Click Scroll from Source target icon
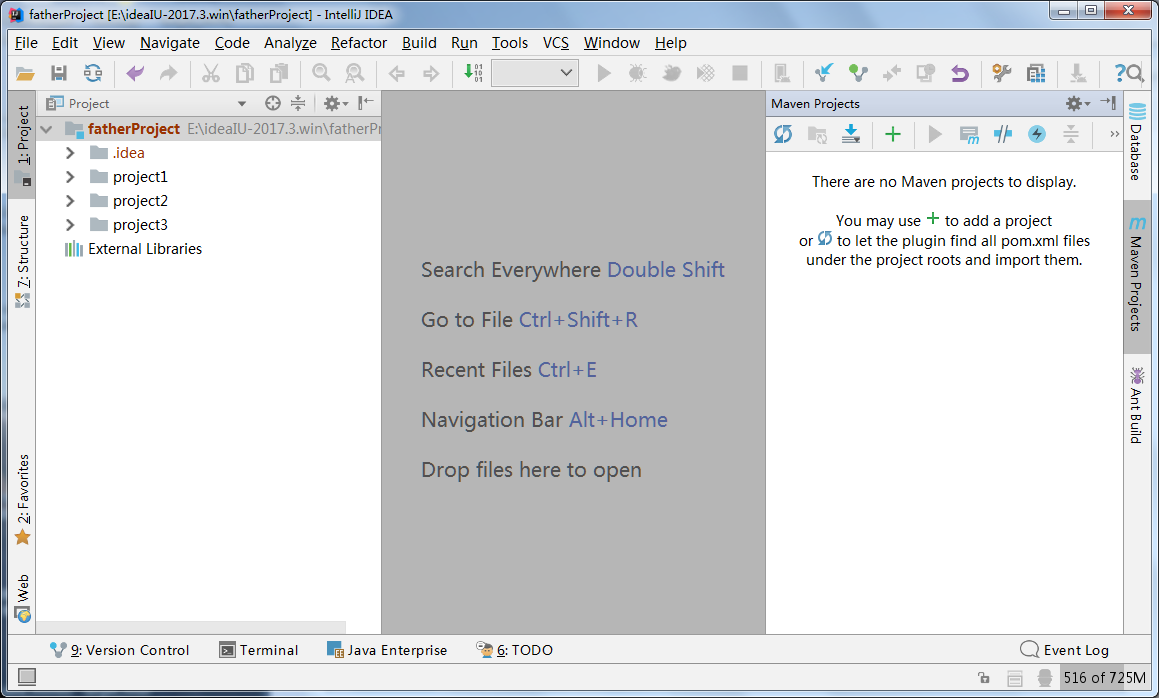Screen dimensions: 1159x698 click(x=273, y=104)
